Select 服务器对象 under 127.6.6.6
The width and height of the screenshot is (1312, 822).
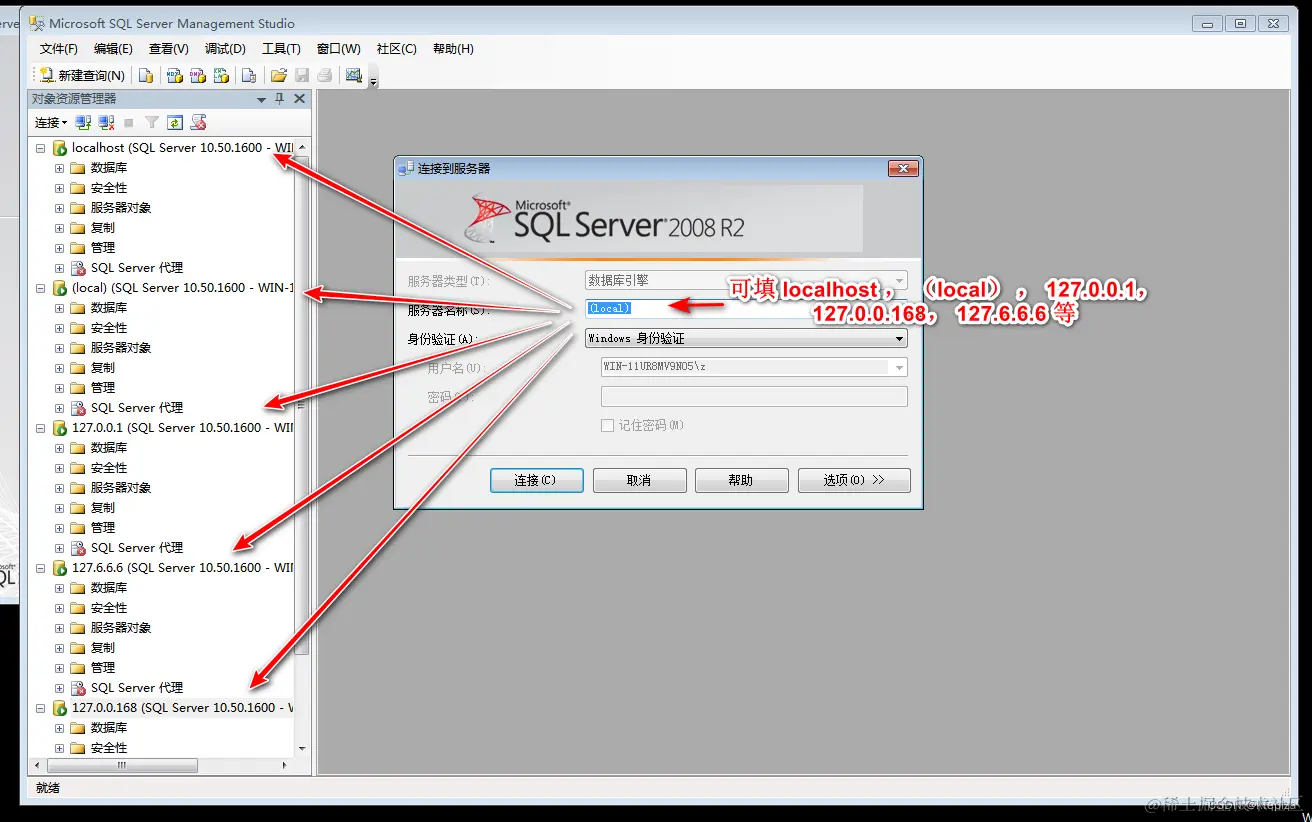121,627
